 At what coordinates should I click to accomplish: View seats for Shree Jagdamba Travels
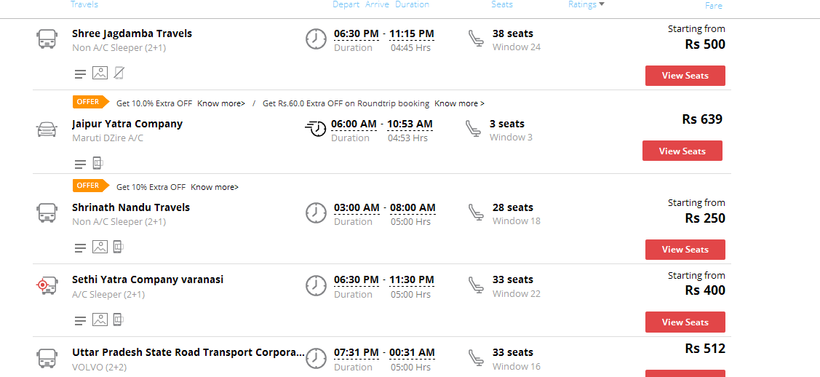coord(685,75)
